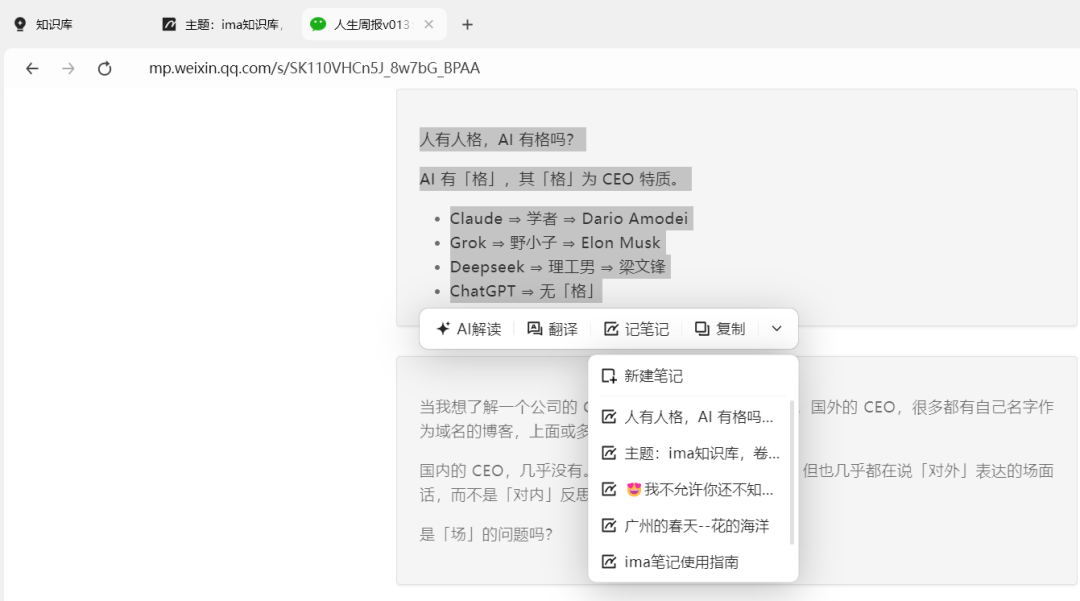Click the 翻译 translate icon
Viewport: 1080px width, 601px height.
click(x=534, y=329)
